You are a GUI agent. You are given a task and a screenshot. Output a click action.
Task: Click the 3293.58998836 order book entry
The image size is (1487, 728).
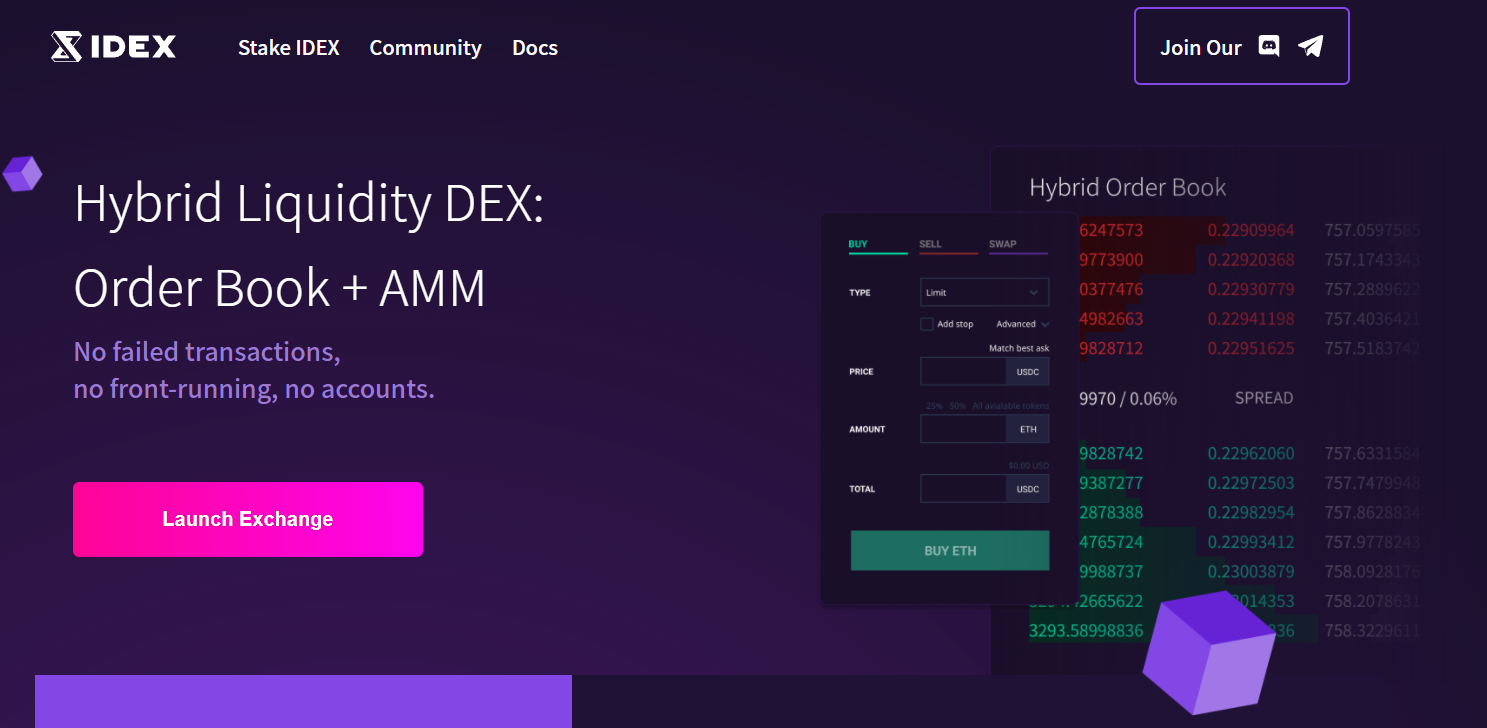coord(1086,631)
